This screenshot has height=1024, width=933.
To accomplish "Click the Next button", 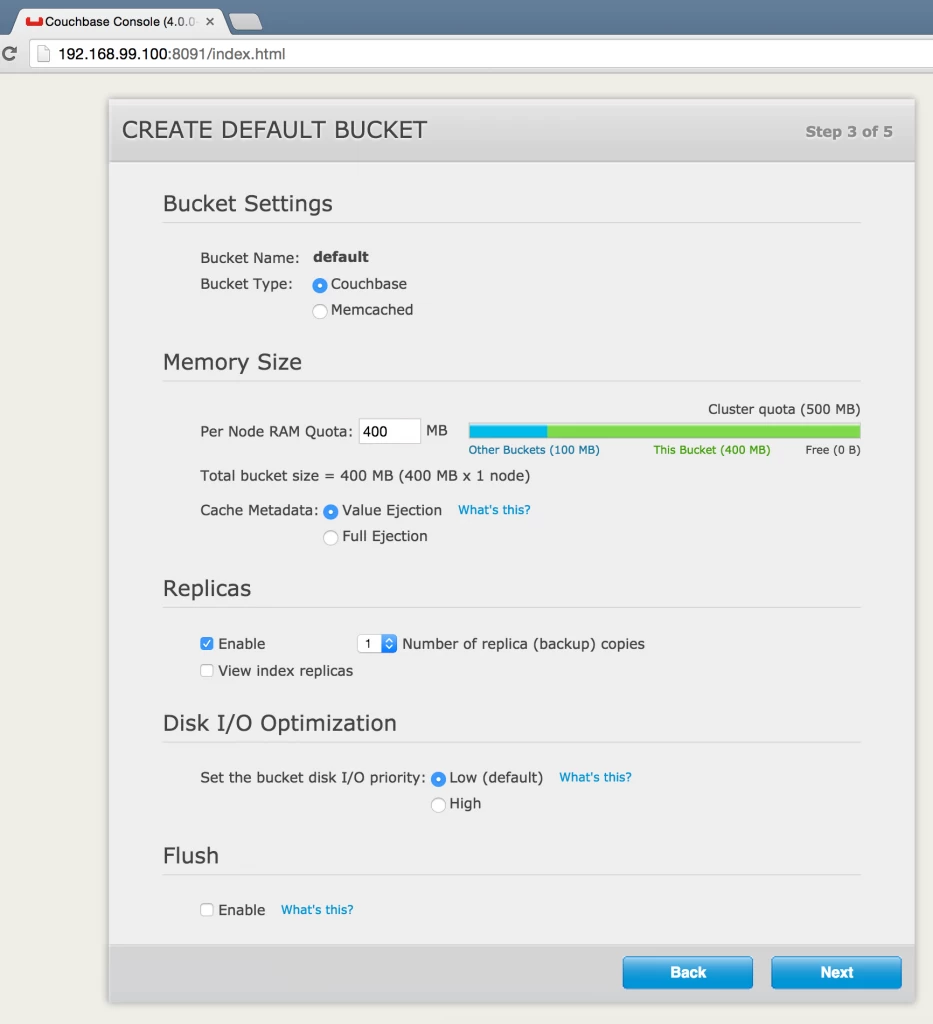I will point(836,972).
